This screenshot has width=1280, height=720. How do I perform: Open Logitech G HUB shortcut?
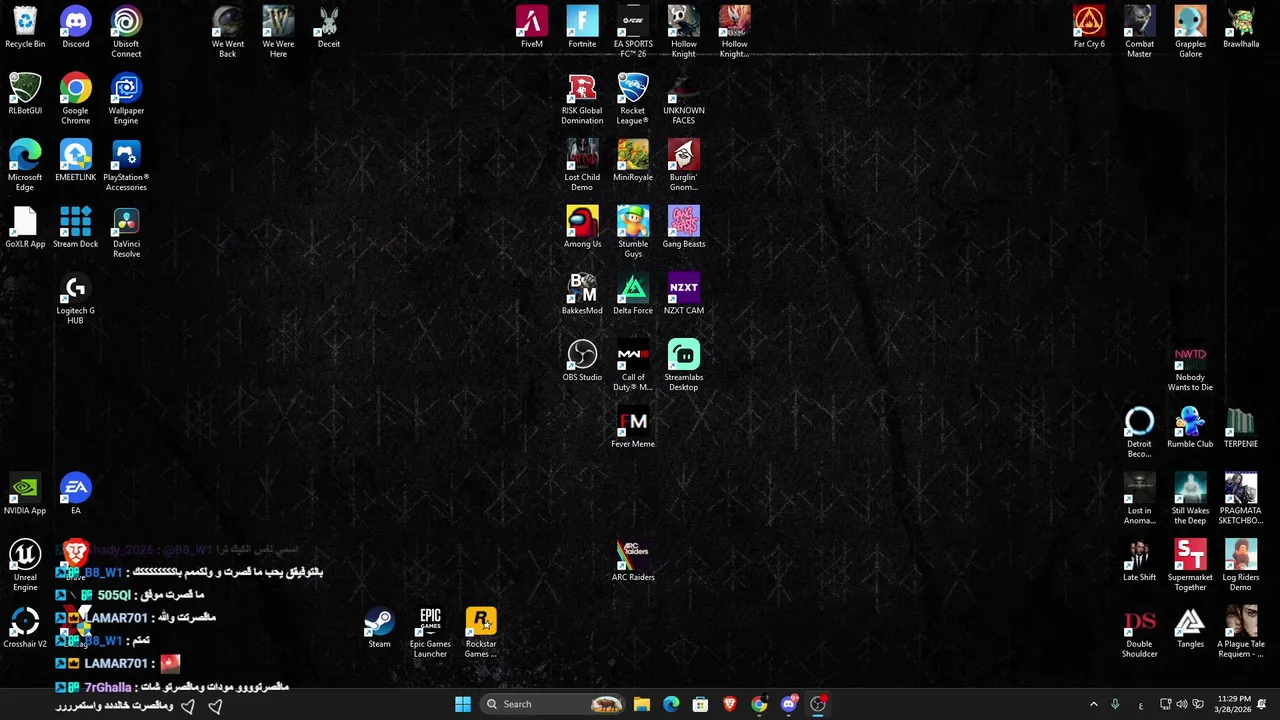pos(75,299)
